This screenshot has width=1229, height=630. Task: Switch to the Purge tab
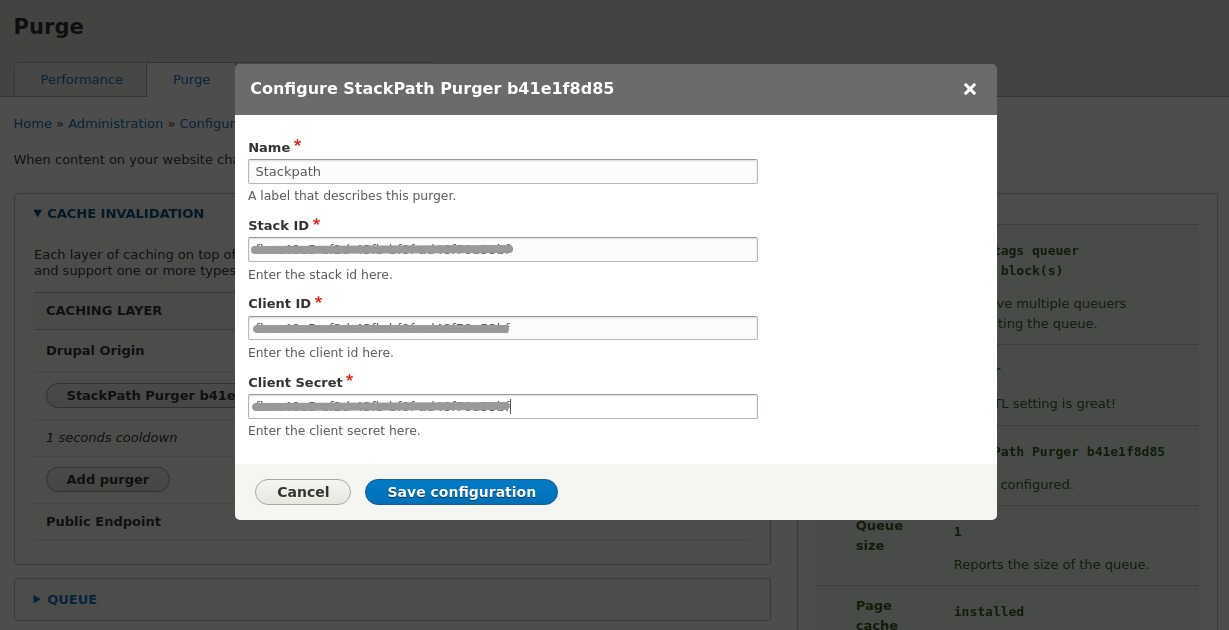[191, 79]
